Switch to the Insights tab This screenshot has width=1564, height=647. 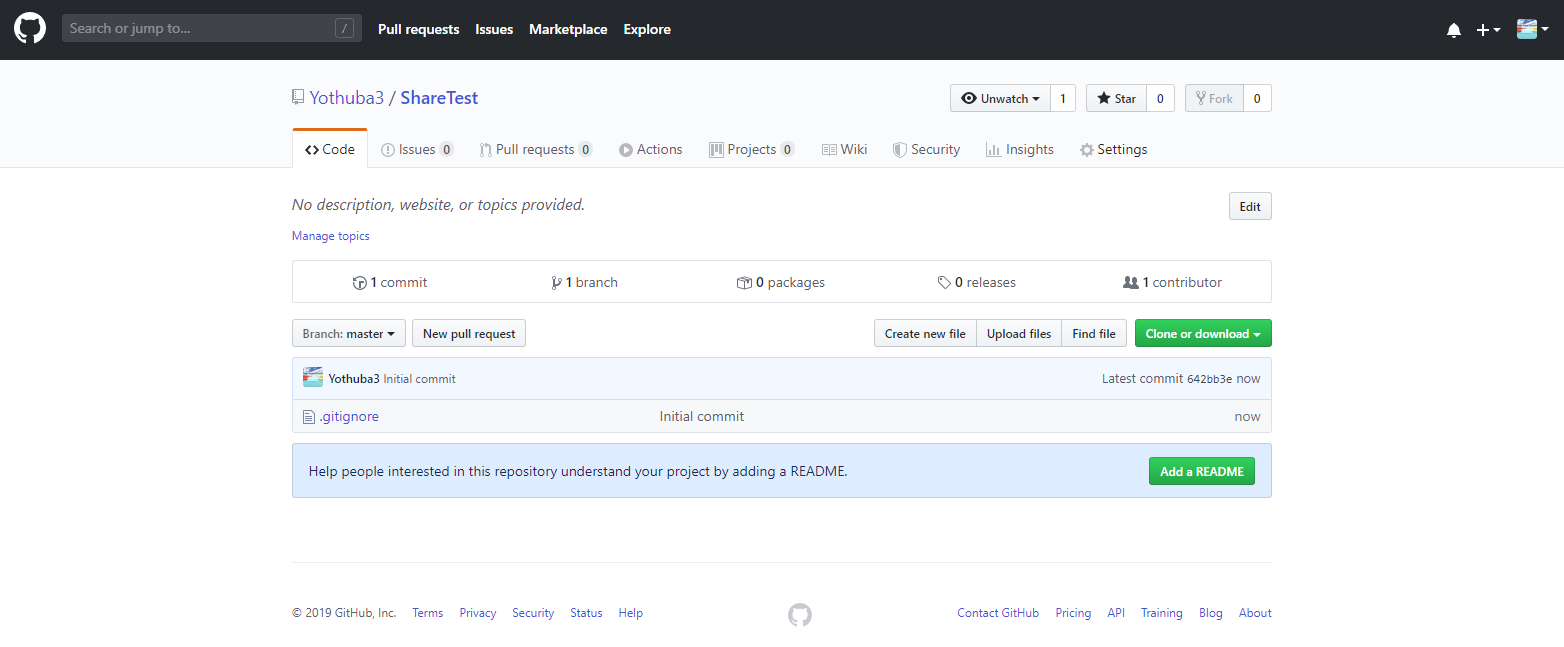(1019, 149)
